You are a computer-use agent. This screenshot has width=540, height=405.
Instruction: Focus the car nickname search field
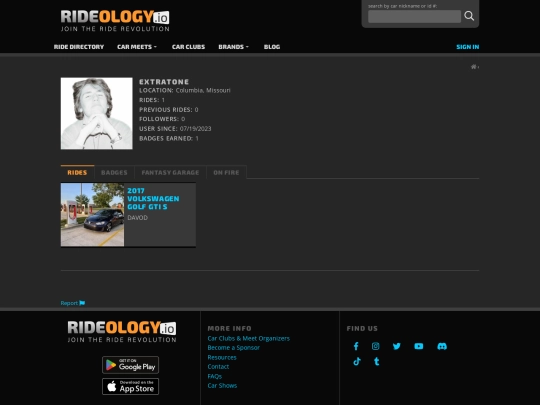414,16
